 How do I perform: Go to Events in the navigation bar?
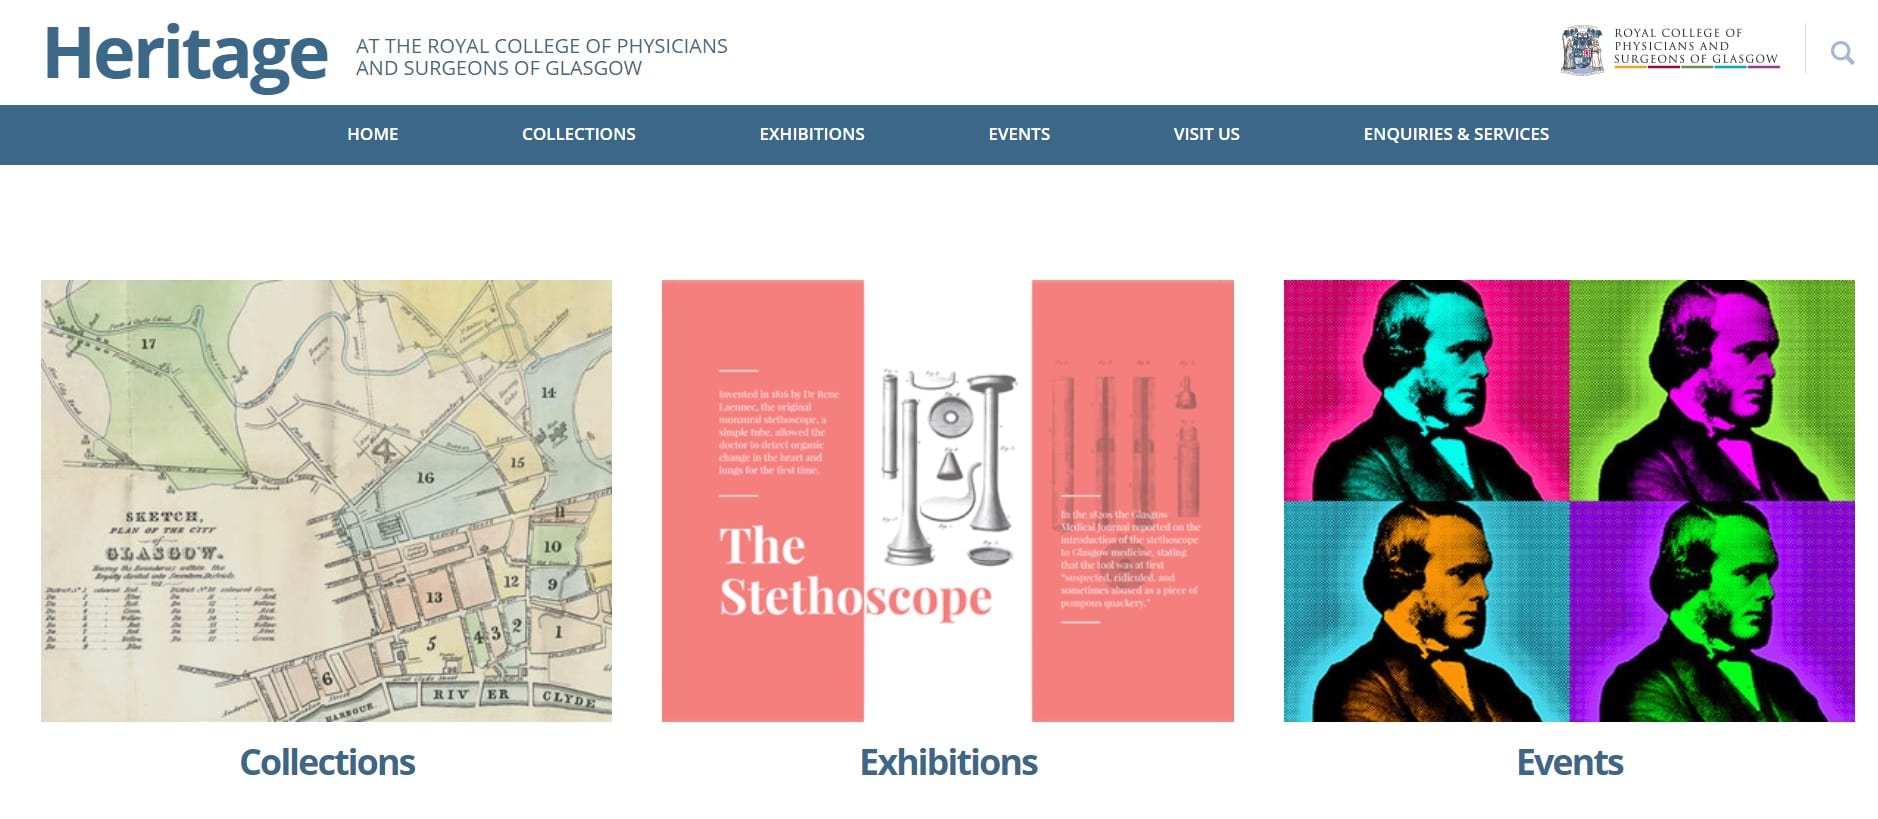click(x=1019, y=134)
